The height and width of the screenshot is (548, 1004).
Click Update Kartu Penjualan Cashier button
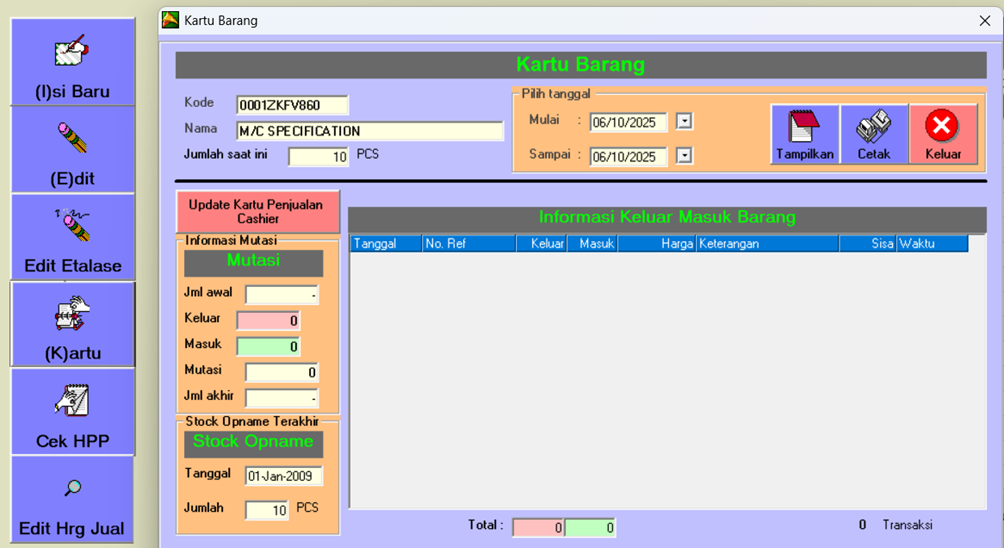pos(257,211)
